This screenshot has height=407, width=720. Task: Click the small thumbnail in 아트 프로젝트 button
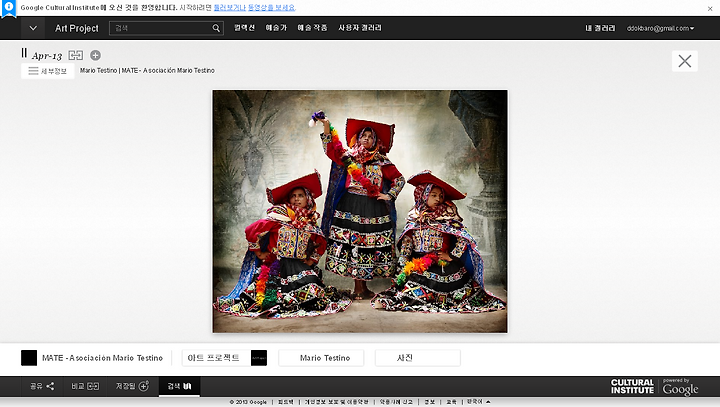click(x=259, y=358)
